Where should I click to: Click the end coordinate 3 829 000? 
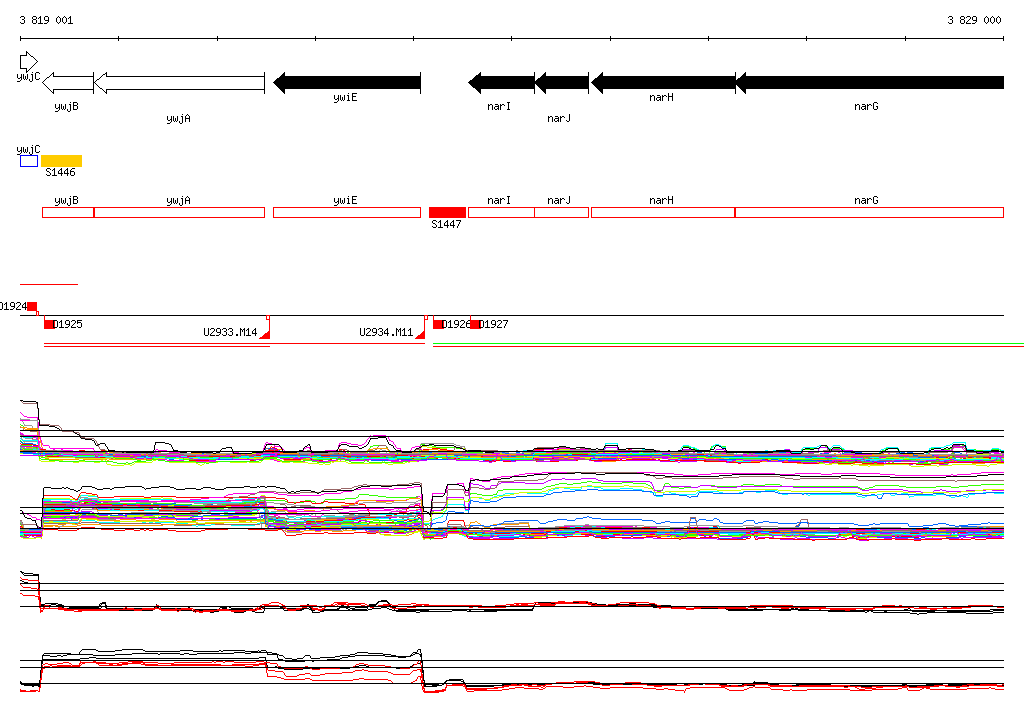point(974,20)
